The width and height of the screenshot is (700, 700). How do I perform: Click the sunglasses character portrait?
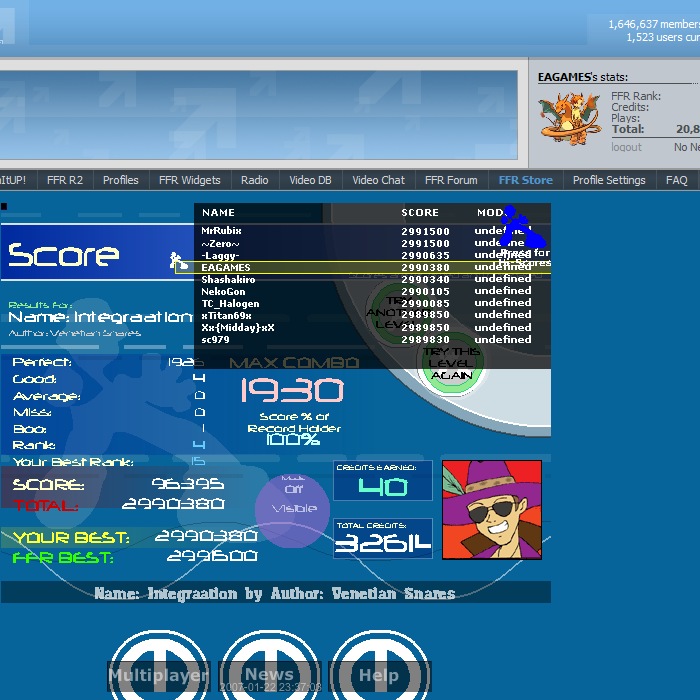coord(492,509)
